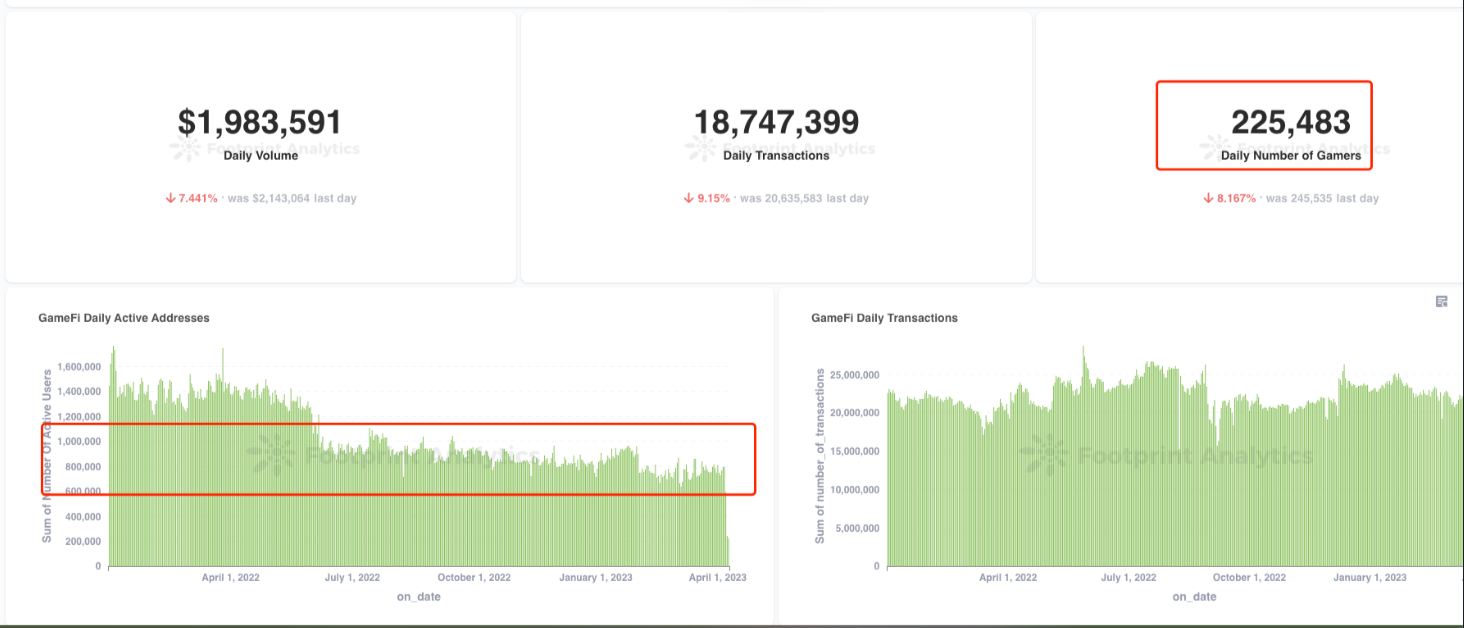Screen dimensions: 1464x628
Task: Click the red down arrow beside 7.441%
Action: click(x=171, y=198)
